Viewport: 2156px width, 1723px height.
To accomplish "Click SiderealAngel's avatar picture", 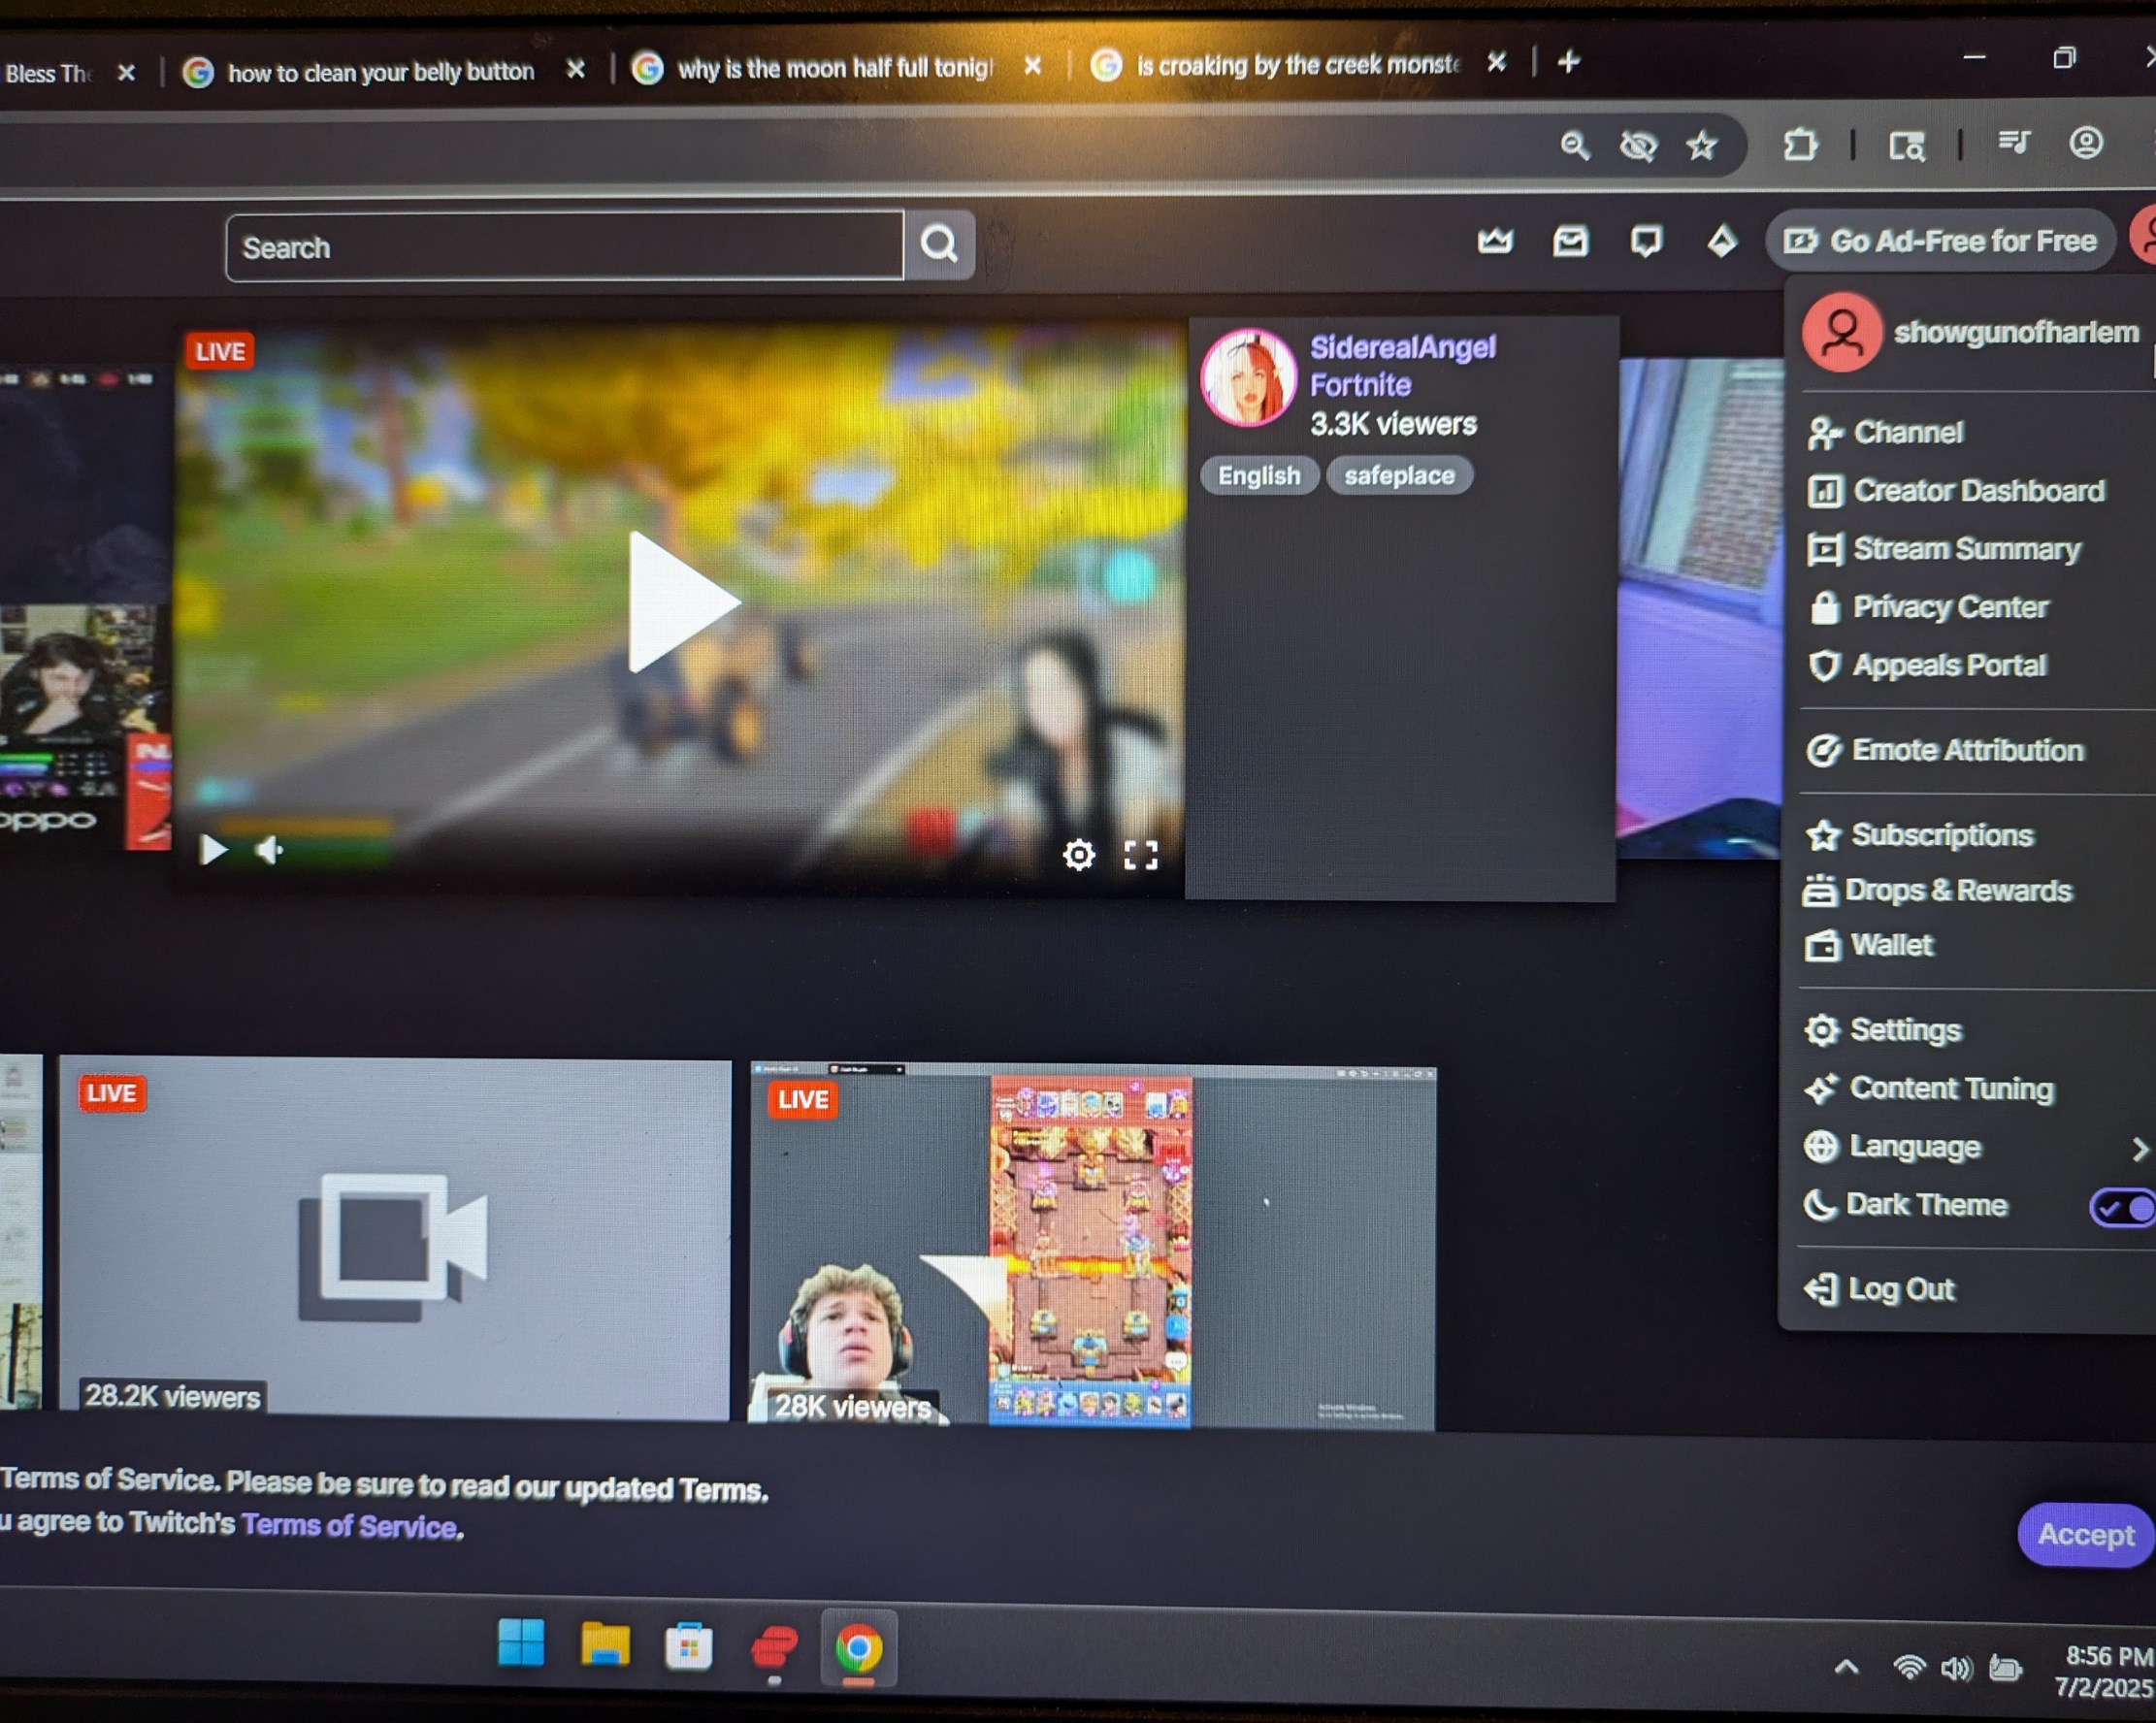I will (1248, 378).
